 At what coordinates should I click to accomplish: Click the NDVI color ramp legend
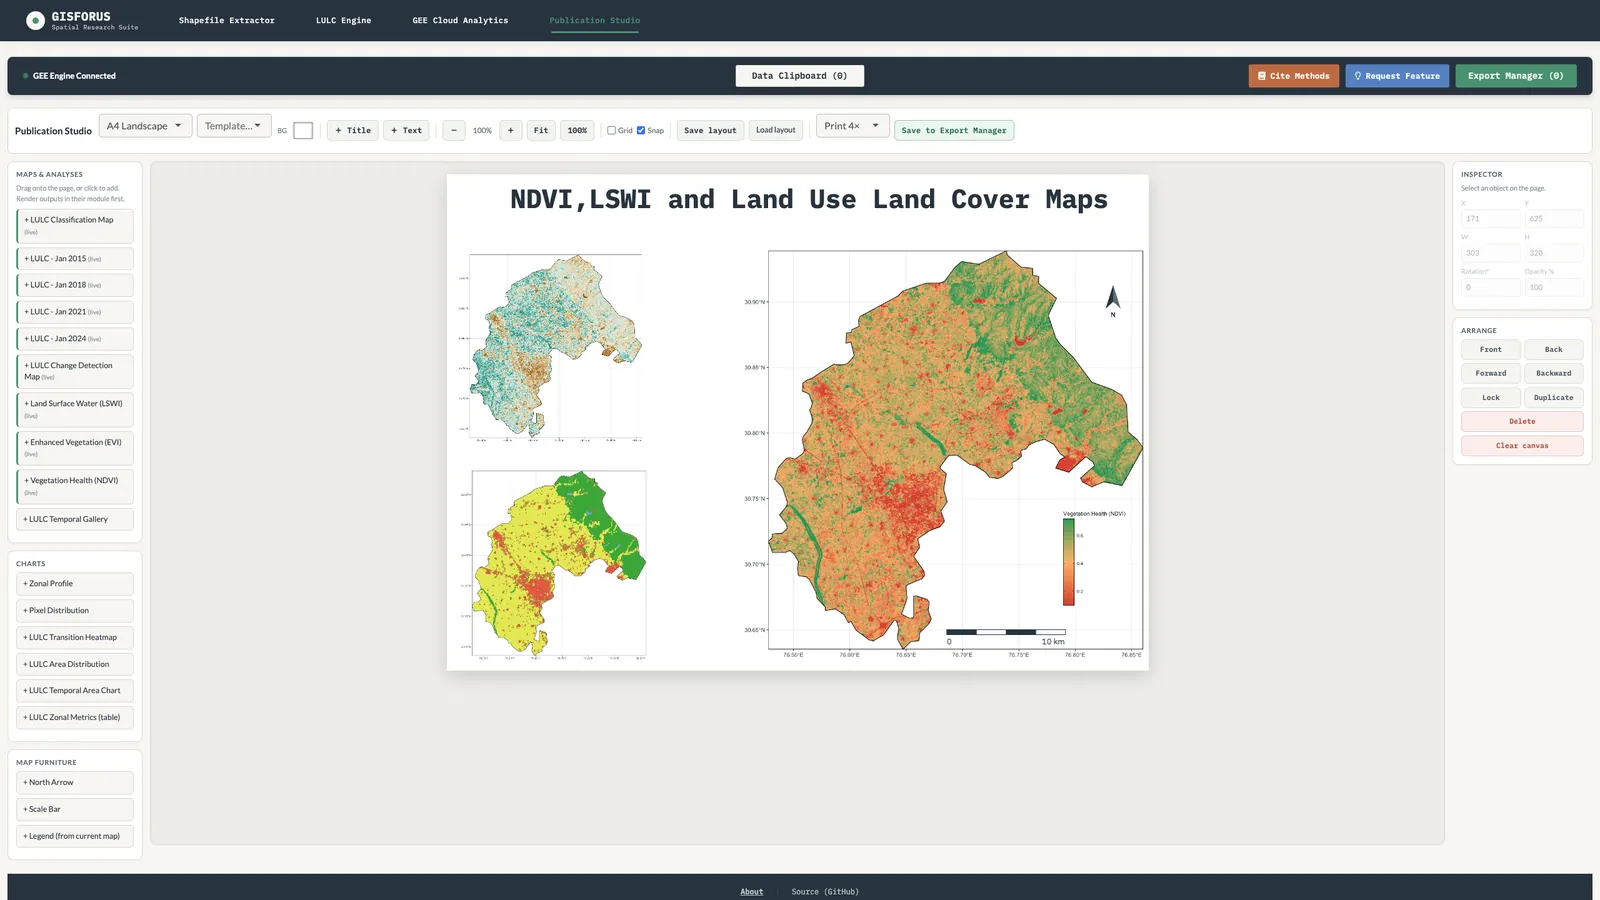point(1068,562)
